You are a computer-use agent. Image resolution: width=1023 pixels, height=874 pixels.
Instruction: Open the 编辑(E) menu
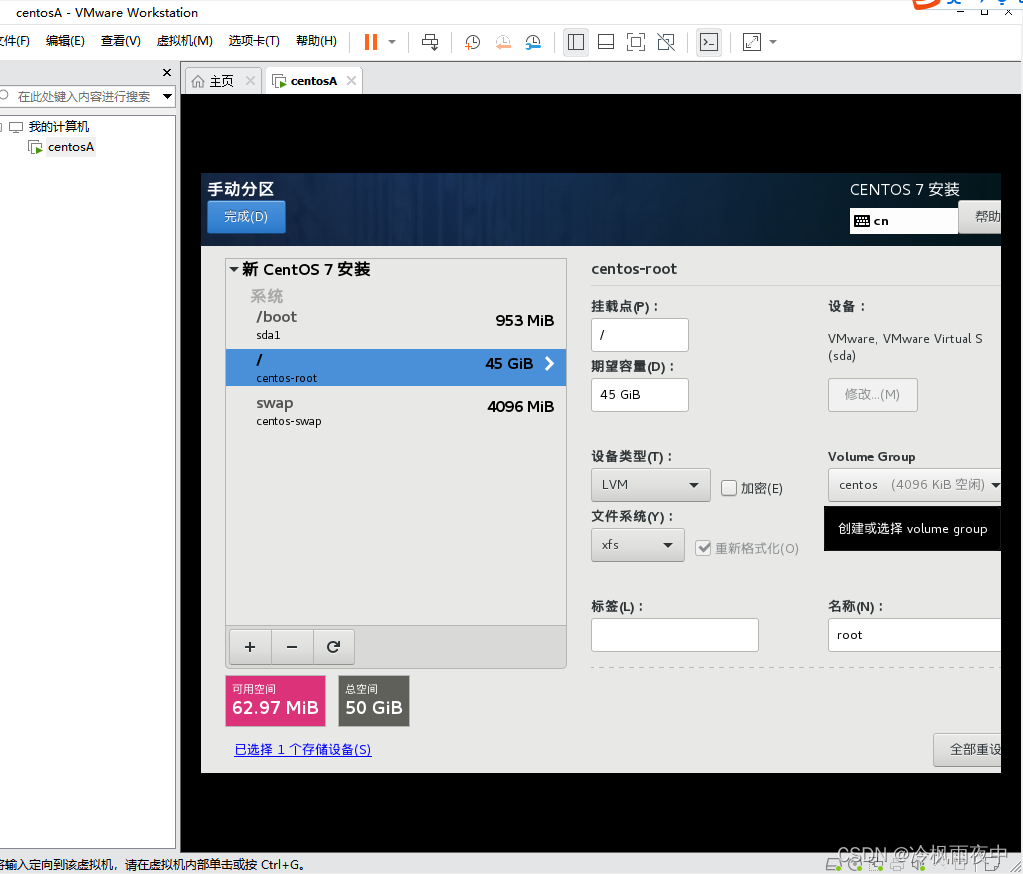pos(65,40)
